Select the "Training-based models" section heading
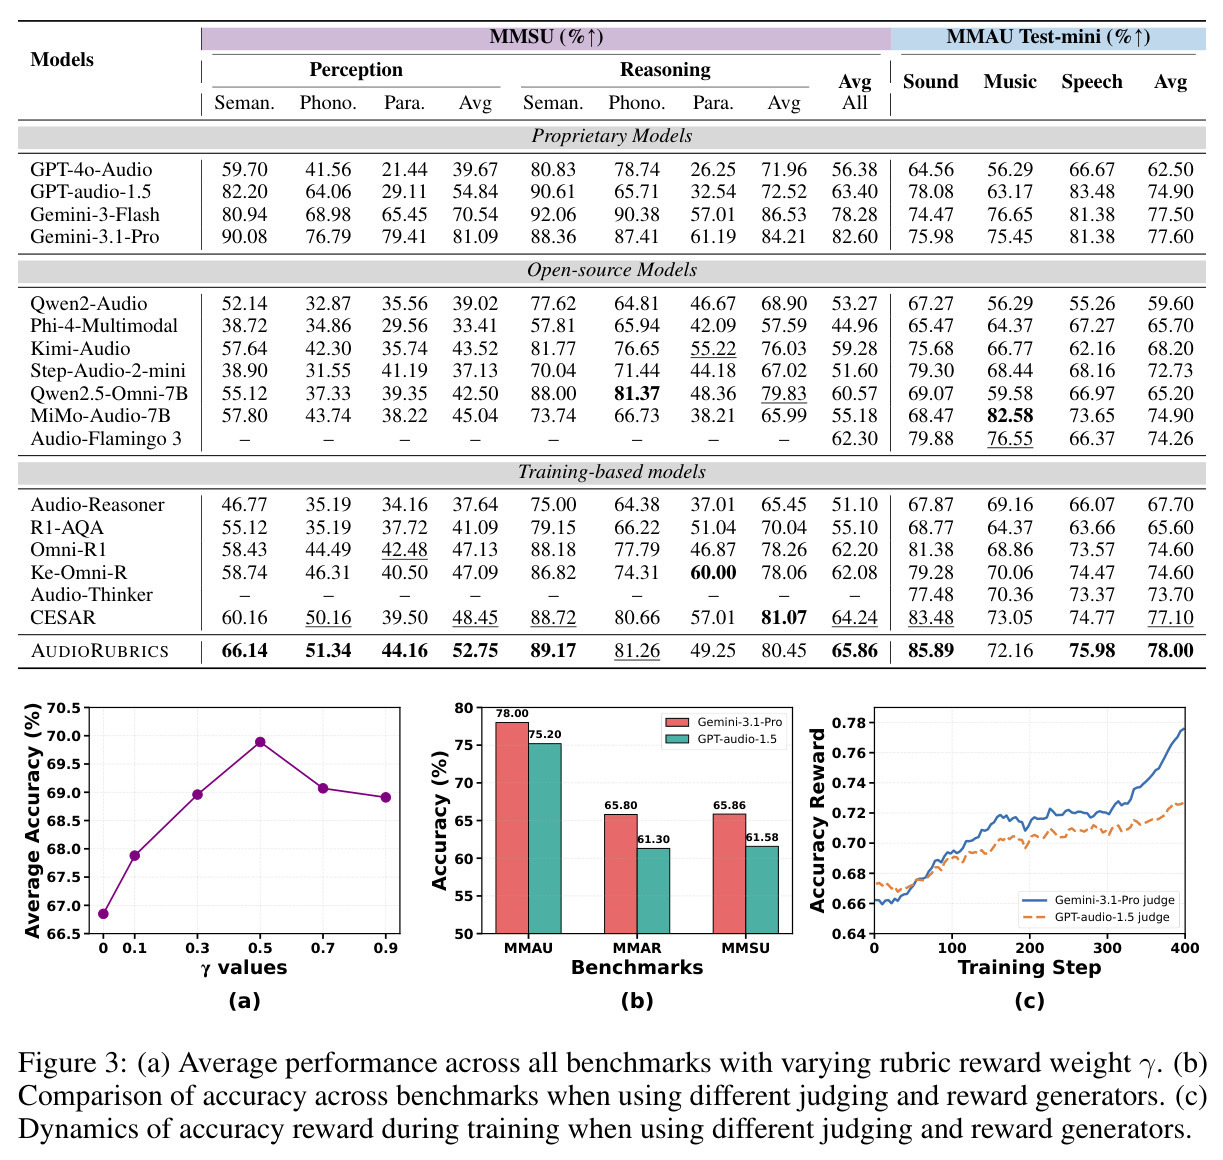Screen dimensions: 1223x1160 [612, 472]
